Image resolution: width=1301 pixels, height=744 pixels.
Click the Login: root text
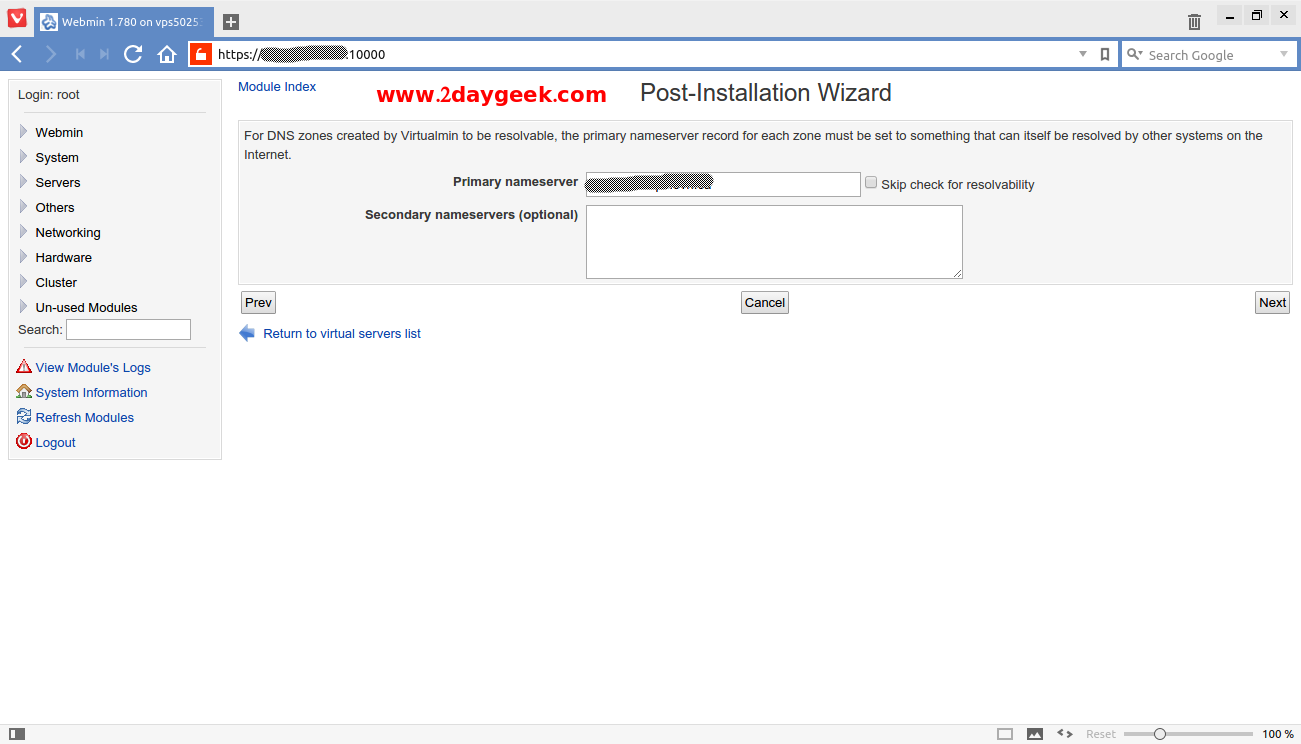click(x=49, y=95)
